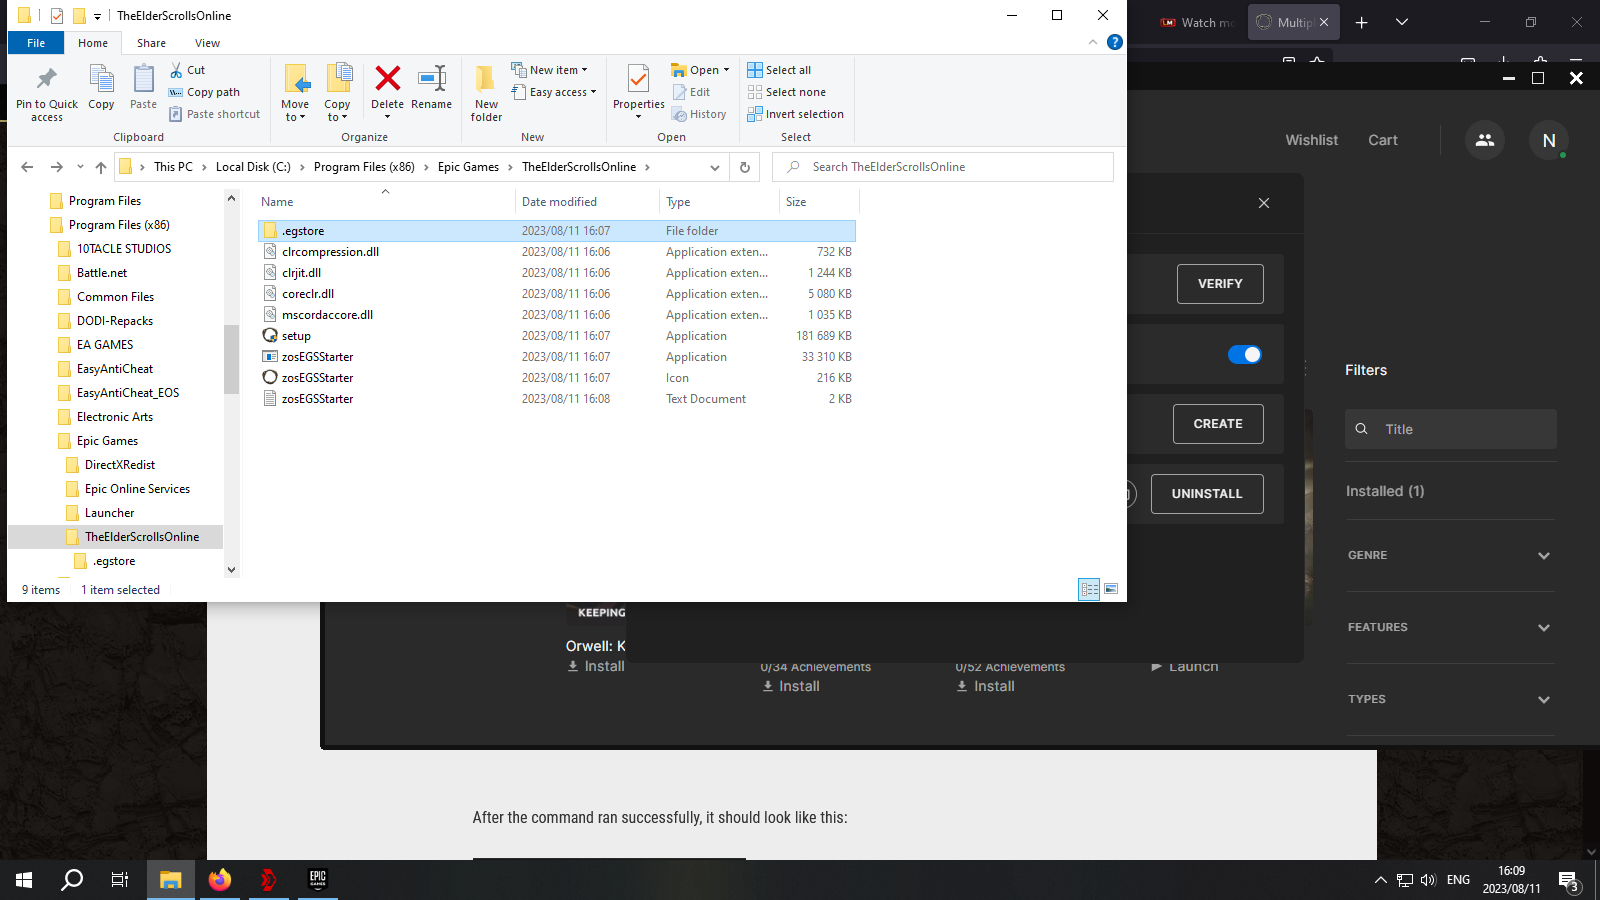This screenshot has width=1600, height=900.
Task: Click Epic Games in address breadcrumb
Action: point(468,167)
